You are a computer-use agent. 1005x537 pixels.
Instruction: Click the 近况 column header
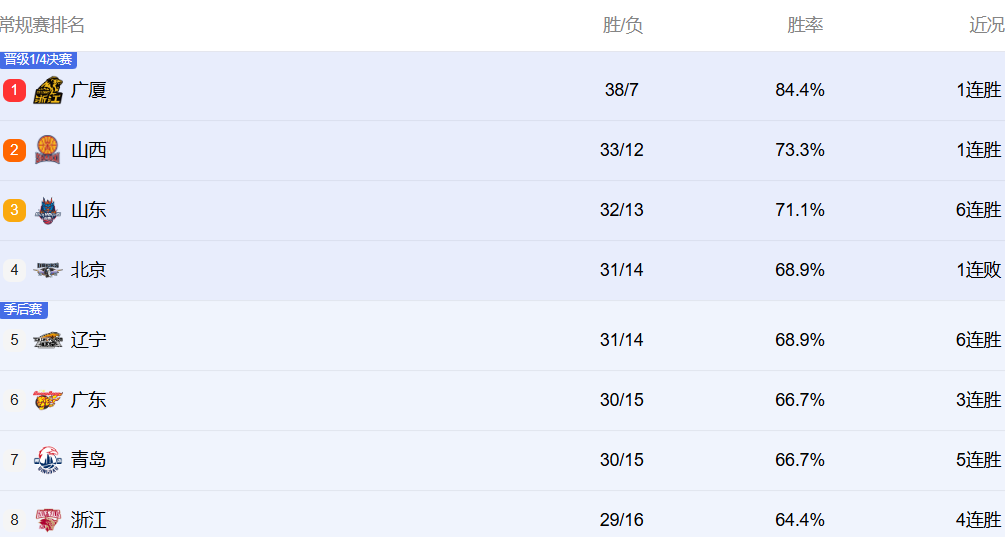[x=986, y=25]
